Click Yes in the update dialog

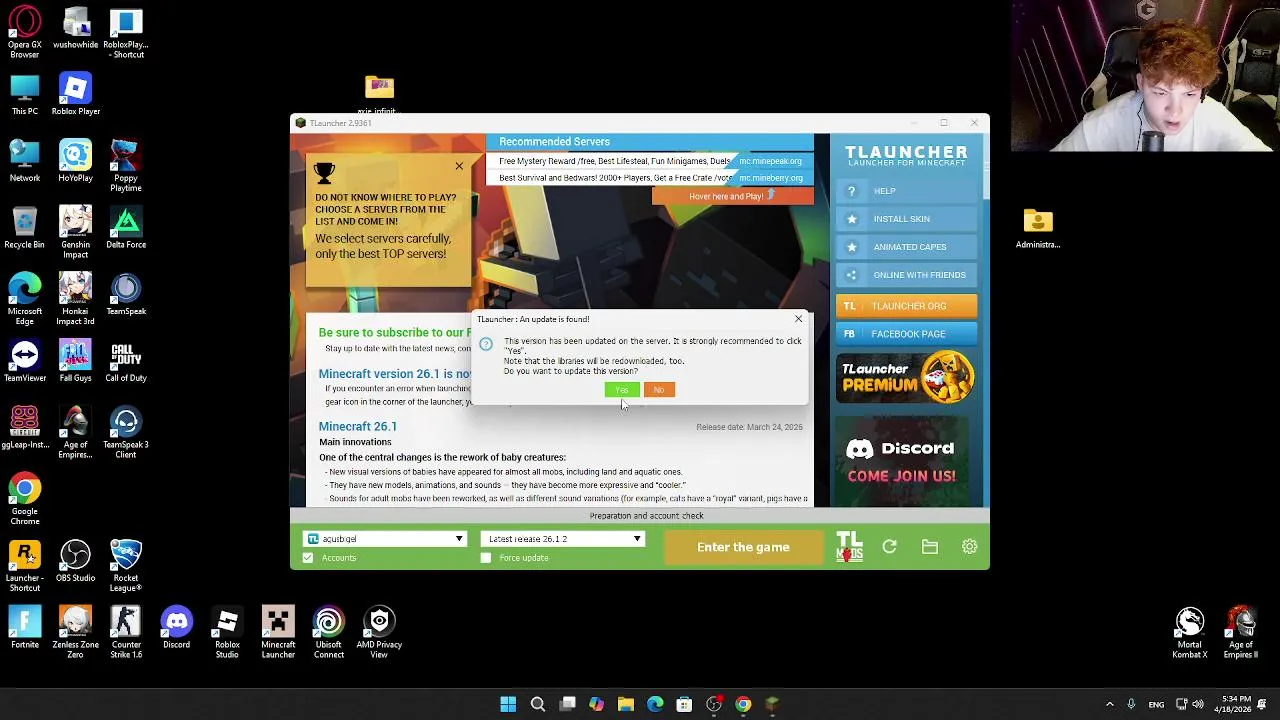(x=622, y=390)
